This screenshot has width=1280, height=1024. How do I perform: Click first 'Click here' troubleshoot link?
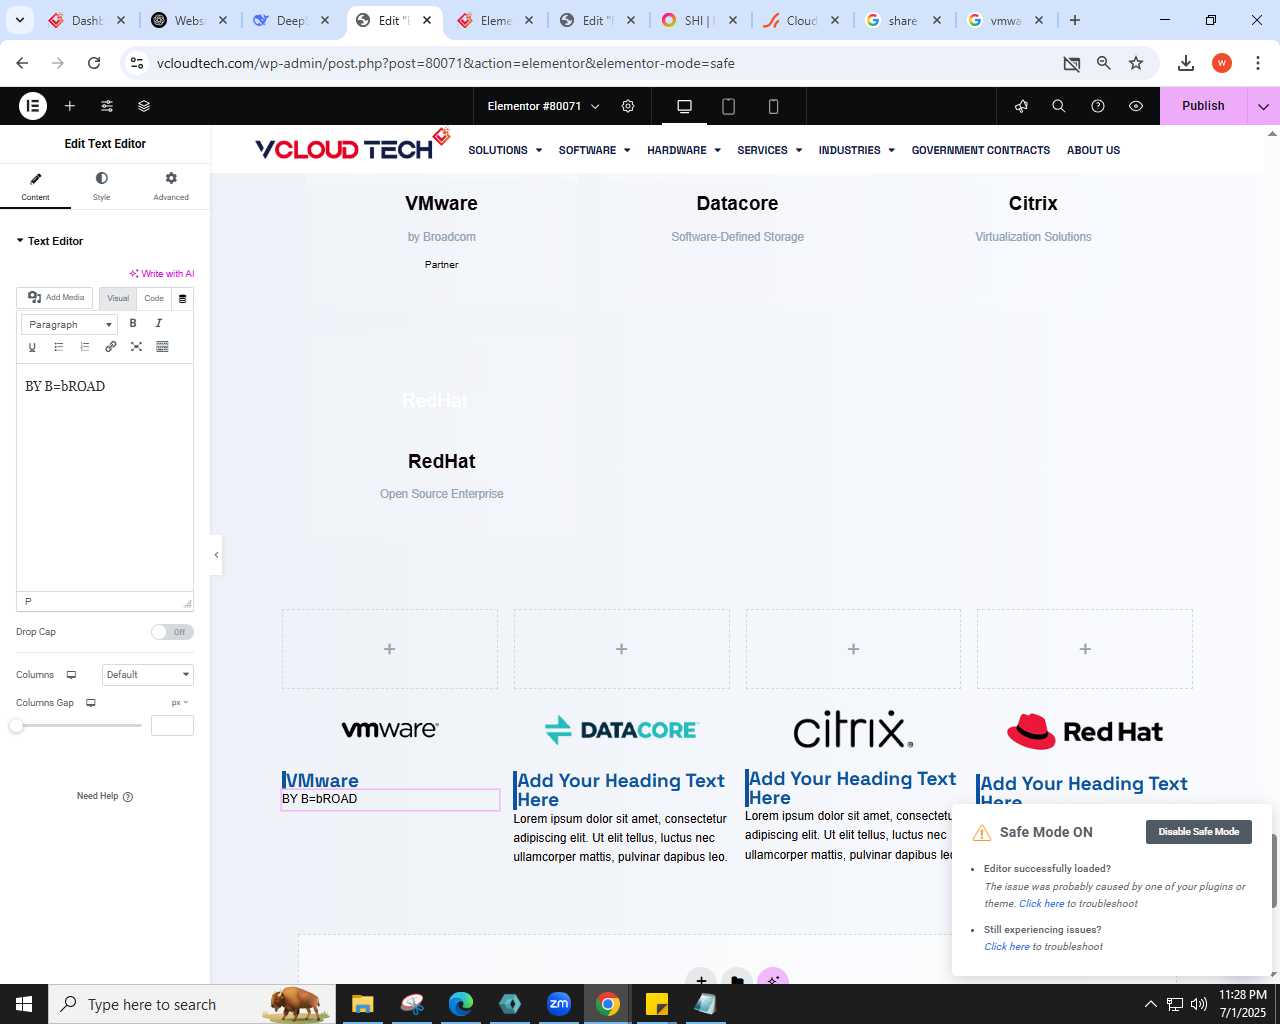[x=1041, y=904]
